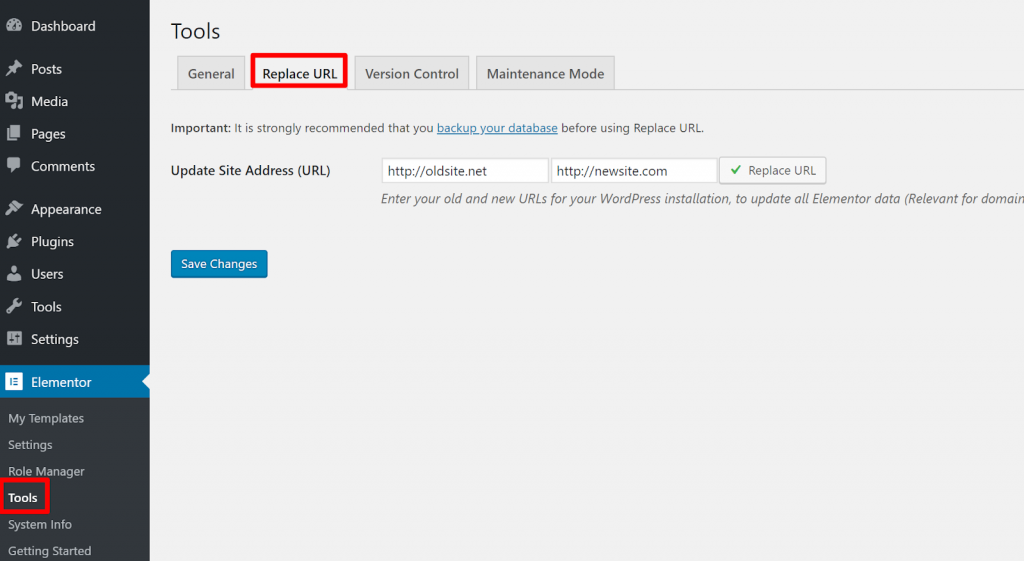Click the Appearance paintbrush icon
This screenshot has width=1024, height=561.
point(14,209)
